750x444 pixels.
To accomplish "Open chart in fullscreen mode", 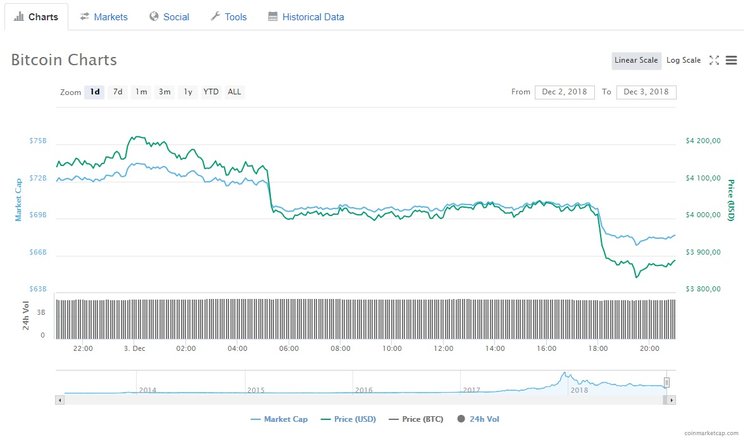I will click(714, 60).
